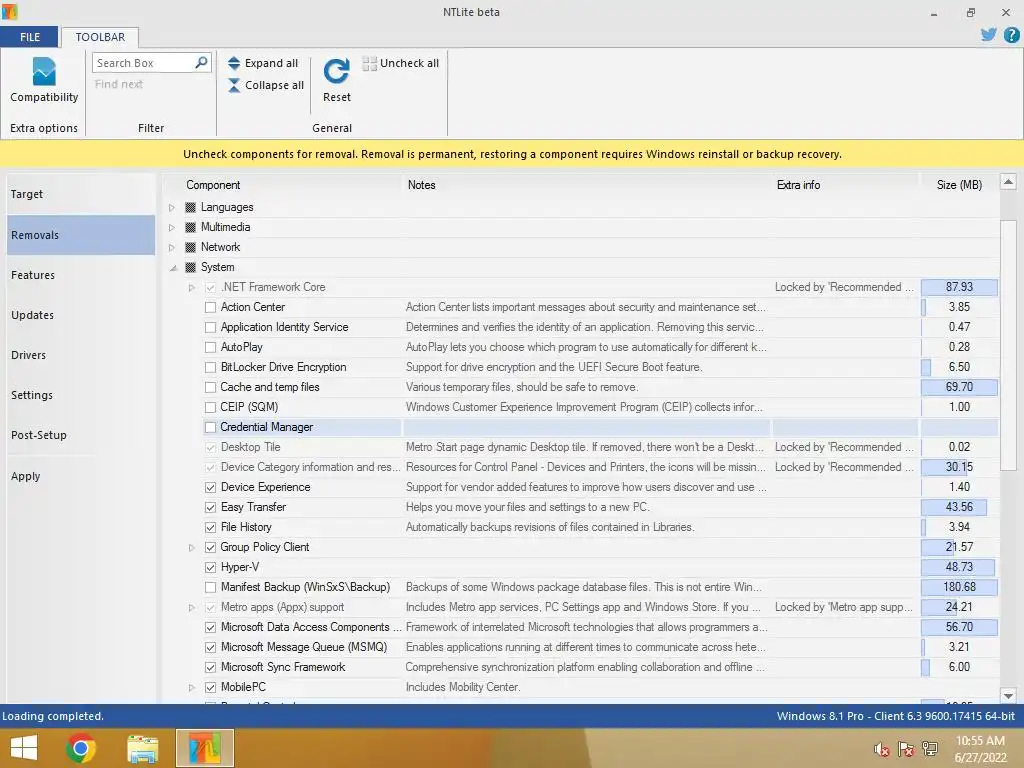Check the AutoPlay checkbox

click(x=210, y=347)
